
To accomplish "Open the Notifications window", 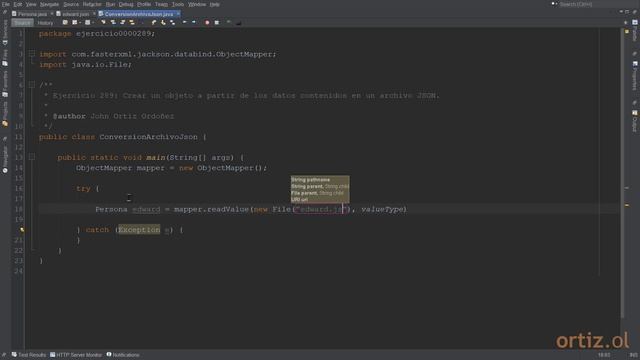I will tap(123, 355).
